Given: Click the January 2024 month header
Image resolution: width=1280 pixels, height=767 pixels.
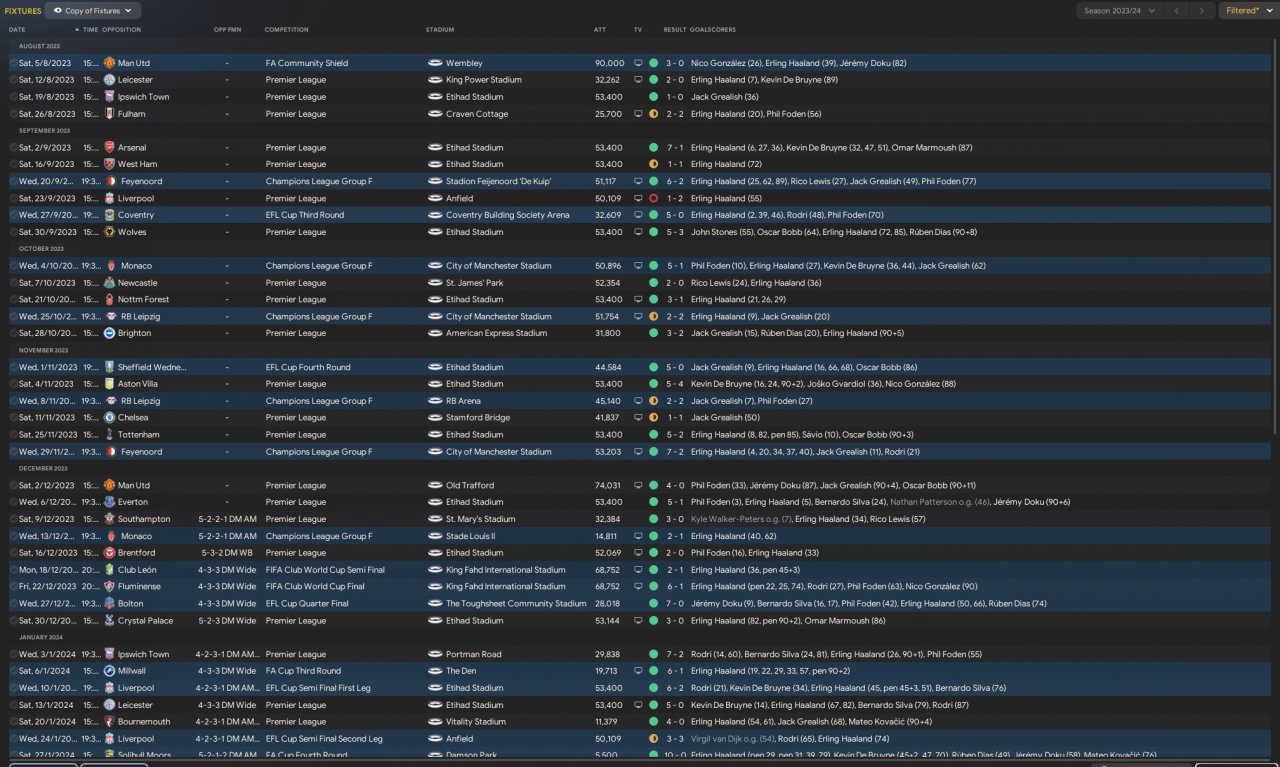Looking at the screenshot, I should click(41, 637).
